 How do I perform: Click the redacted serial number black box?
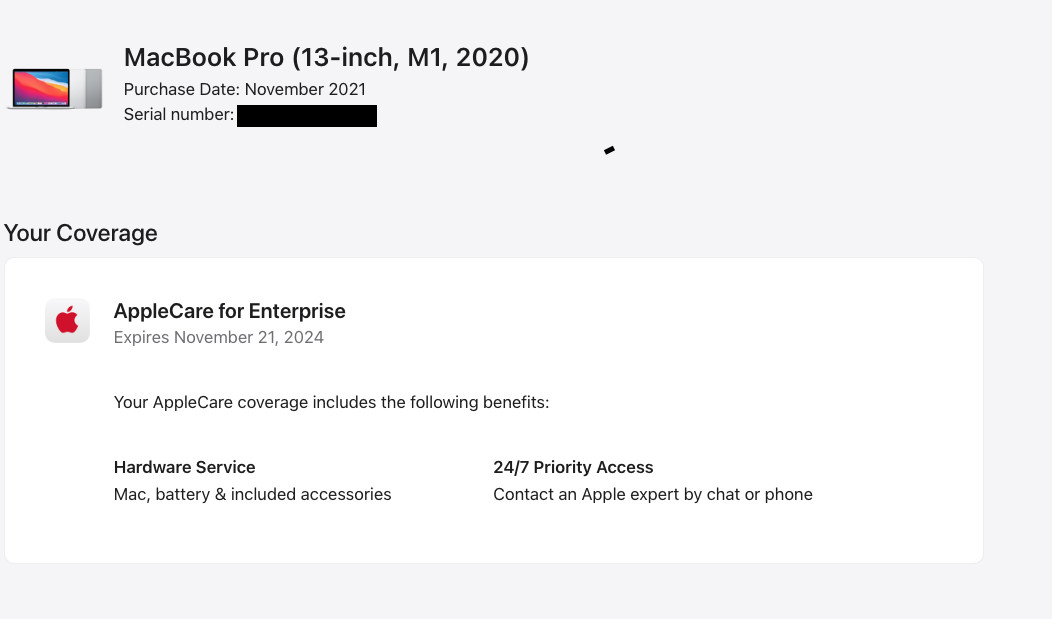[x=307, y=116]
